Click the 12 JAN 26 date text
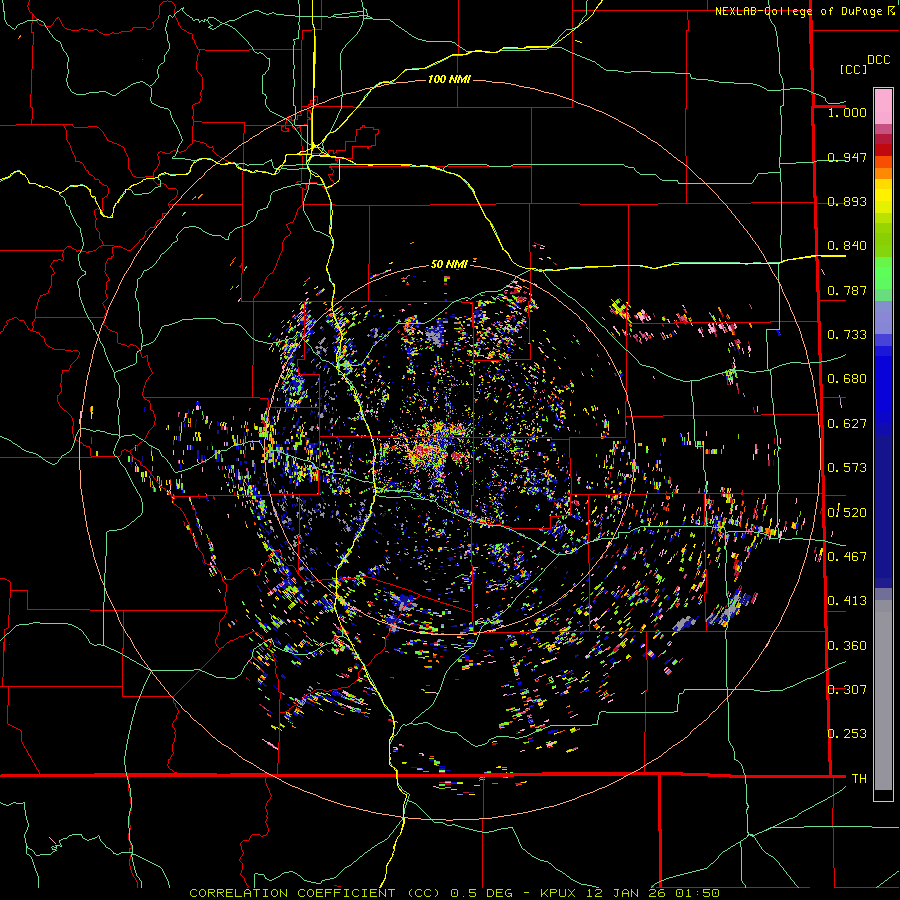The height and width of the screenshot is (900, 900). point(626,893)
